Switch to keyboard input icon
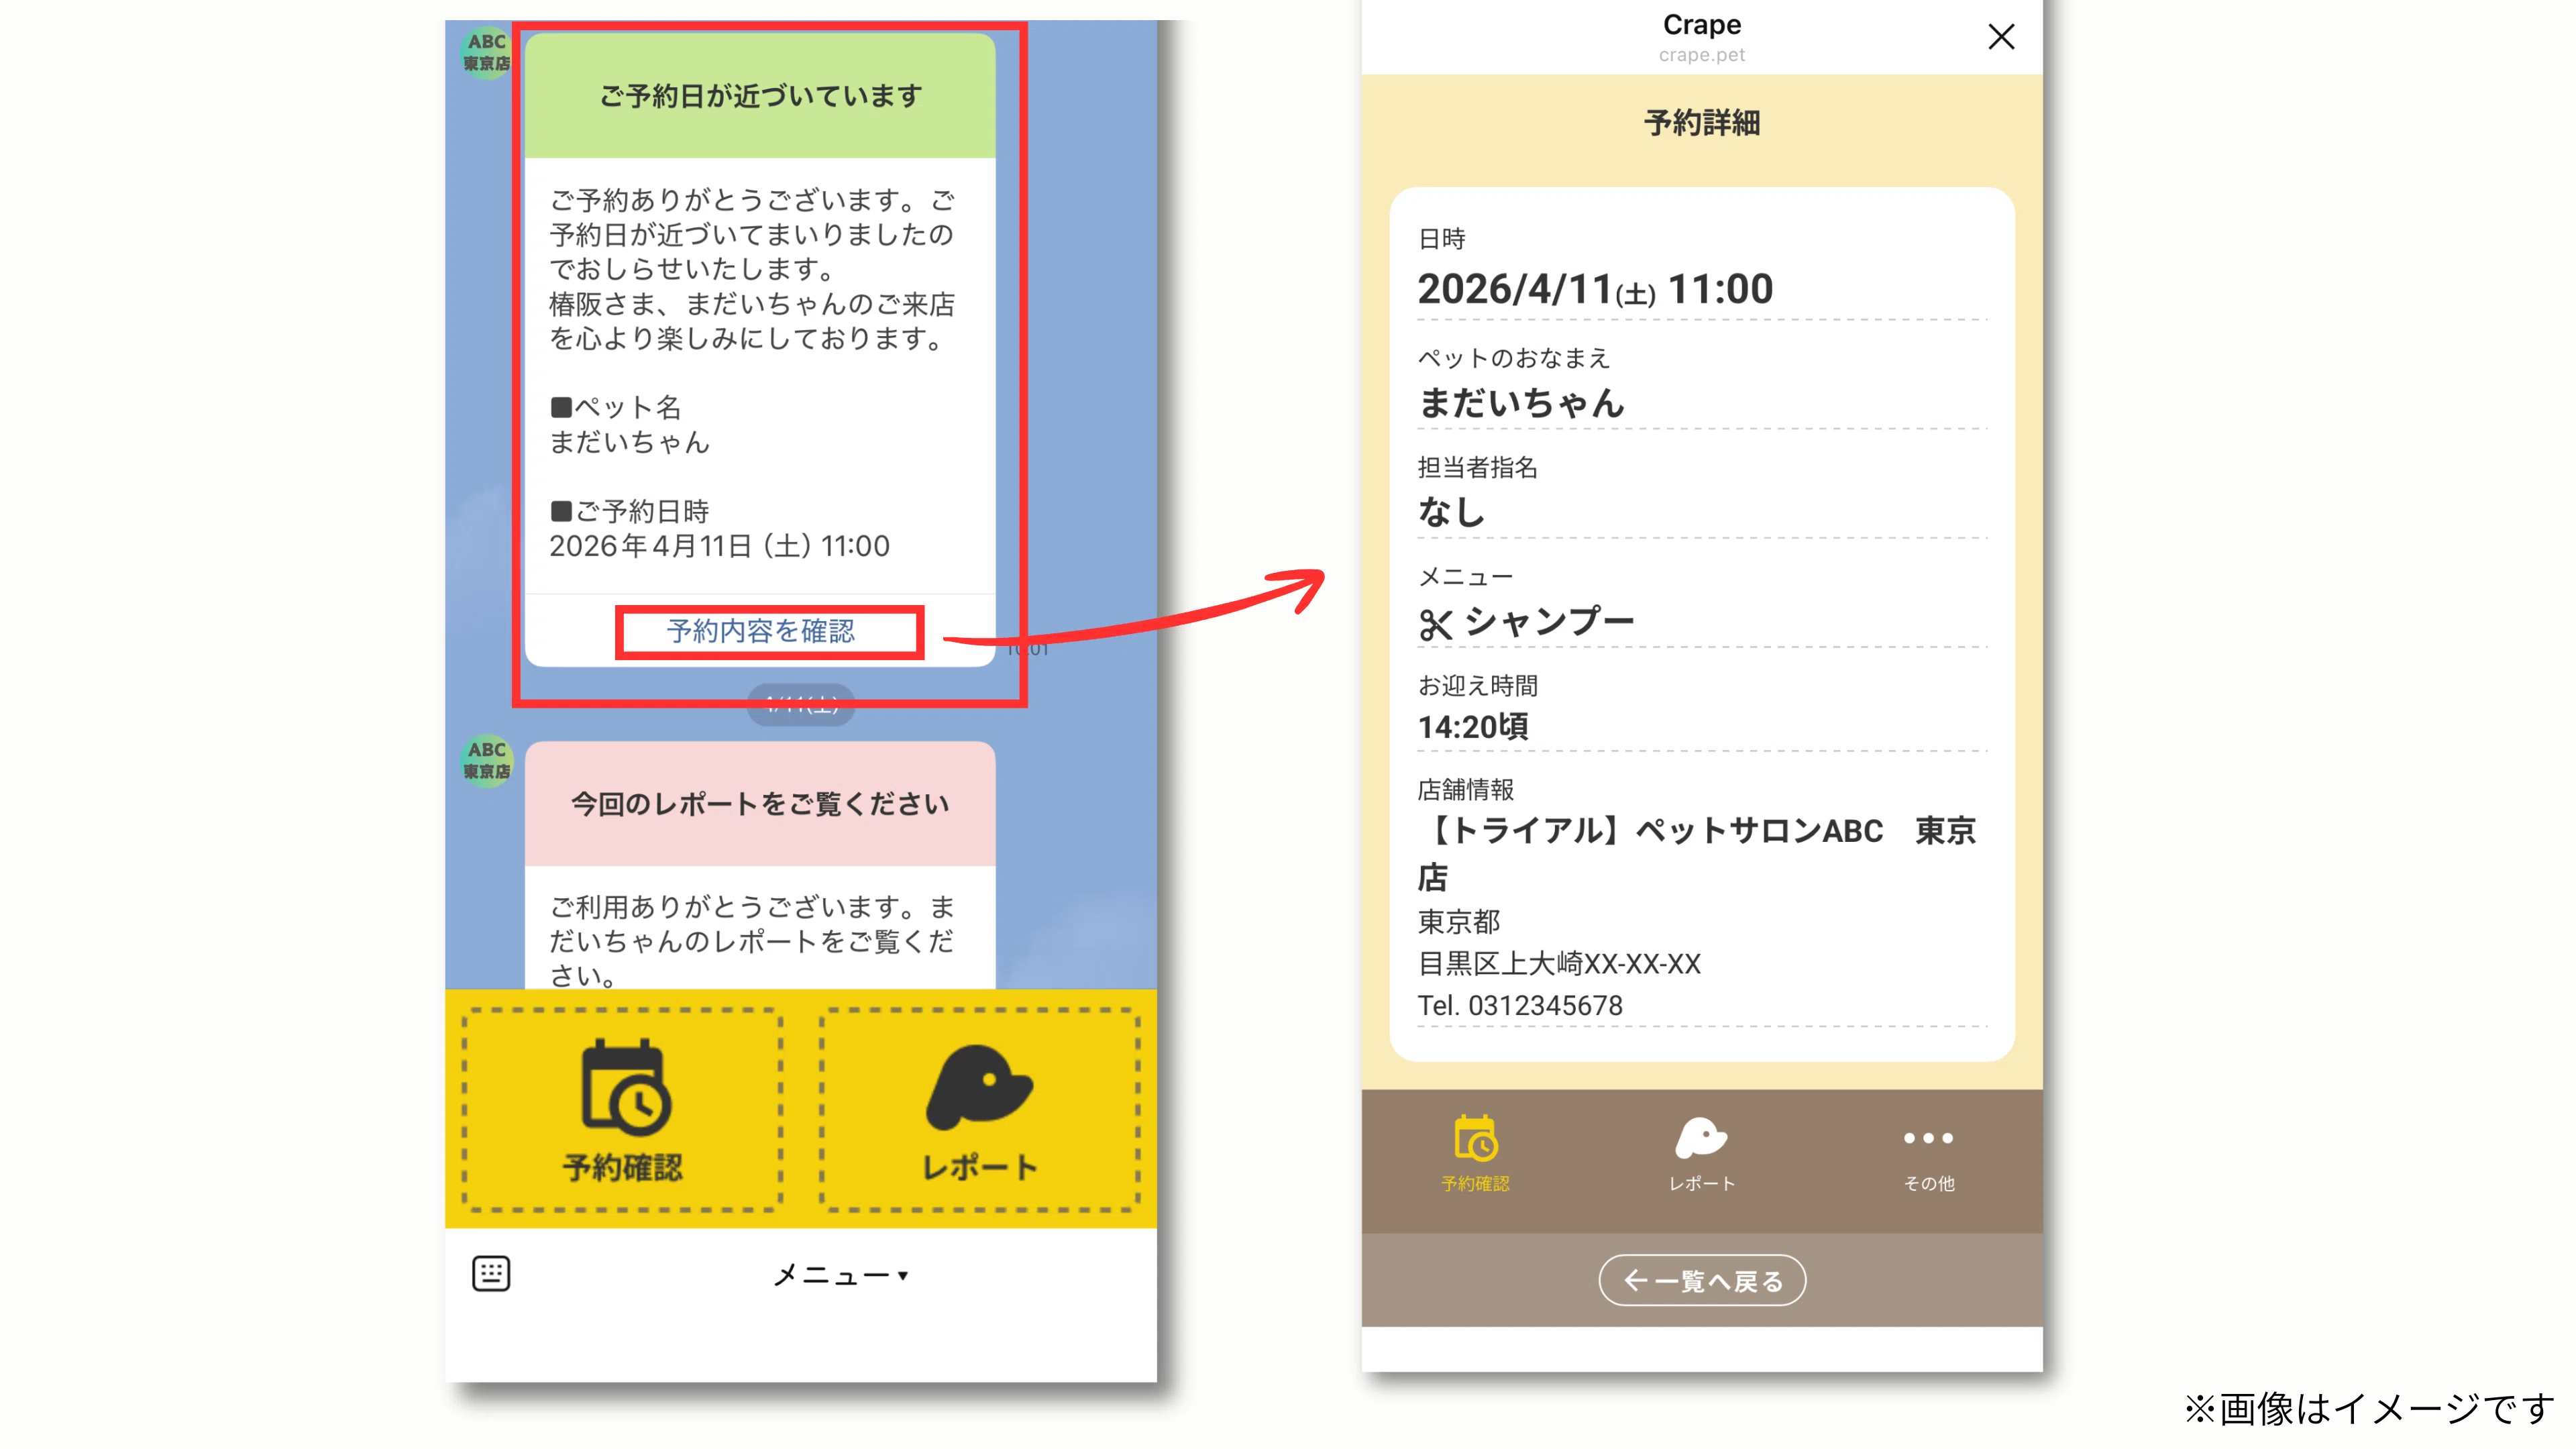The height and width of the screenshot is (1449, 2576). click(490, 1274)
